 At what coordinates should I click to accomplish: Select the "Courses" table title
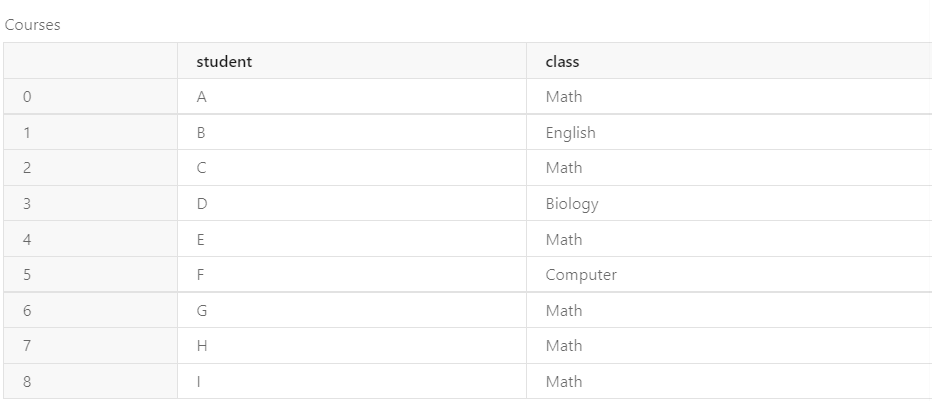pyautogui.click(x=32, y=25)
